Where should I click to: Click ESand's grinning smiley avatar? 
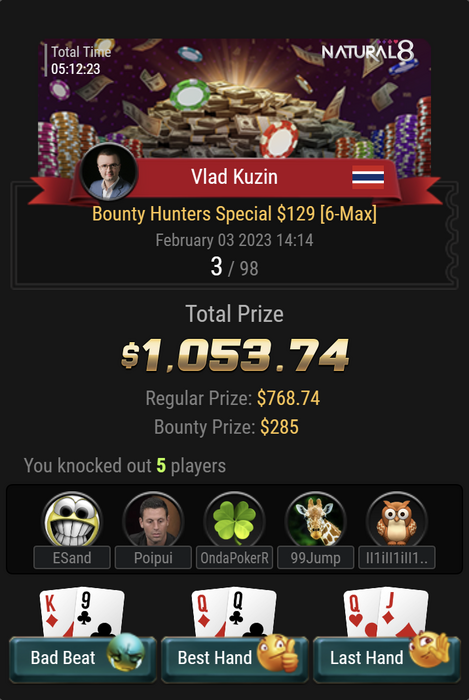pos(72,520)
